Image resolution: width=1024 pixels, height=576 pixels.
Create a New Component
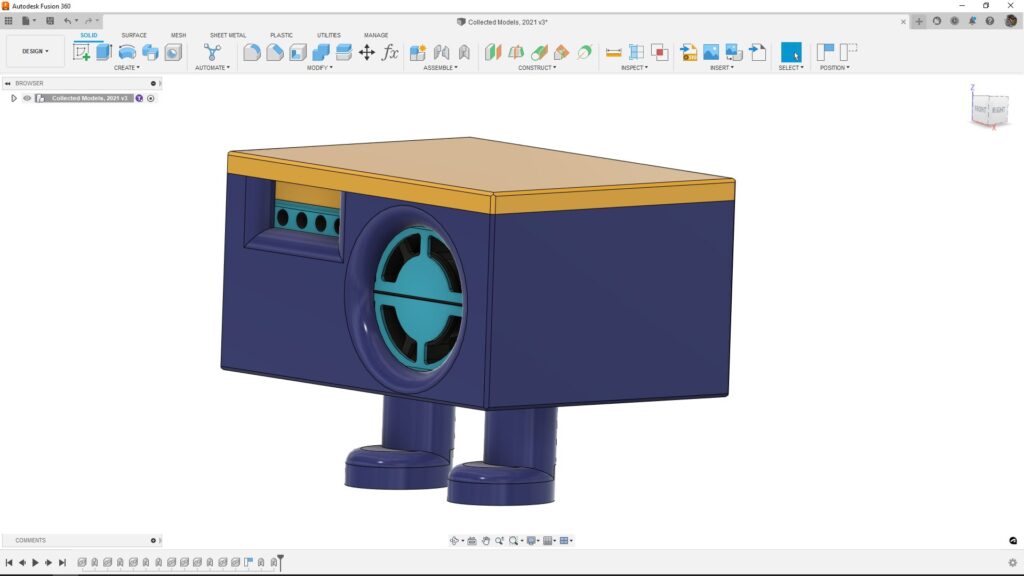pyautogui.click(x=418, y=52)
